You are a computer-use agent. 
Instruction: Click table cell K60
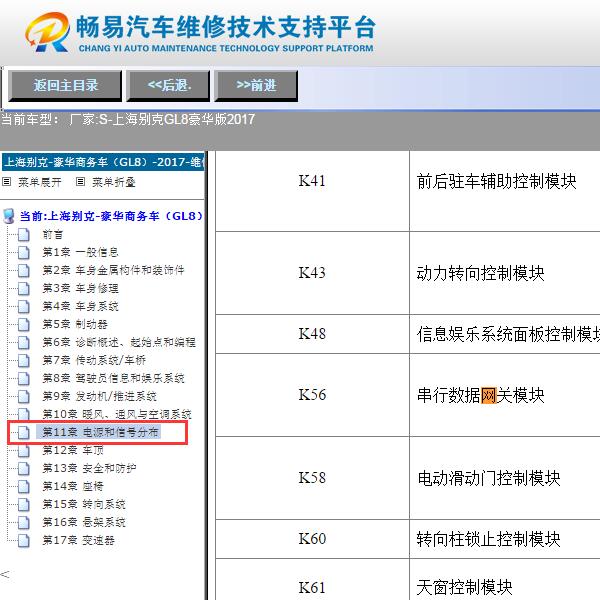tap(312, 539)
